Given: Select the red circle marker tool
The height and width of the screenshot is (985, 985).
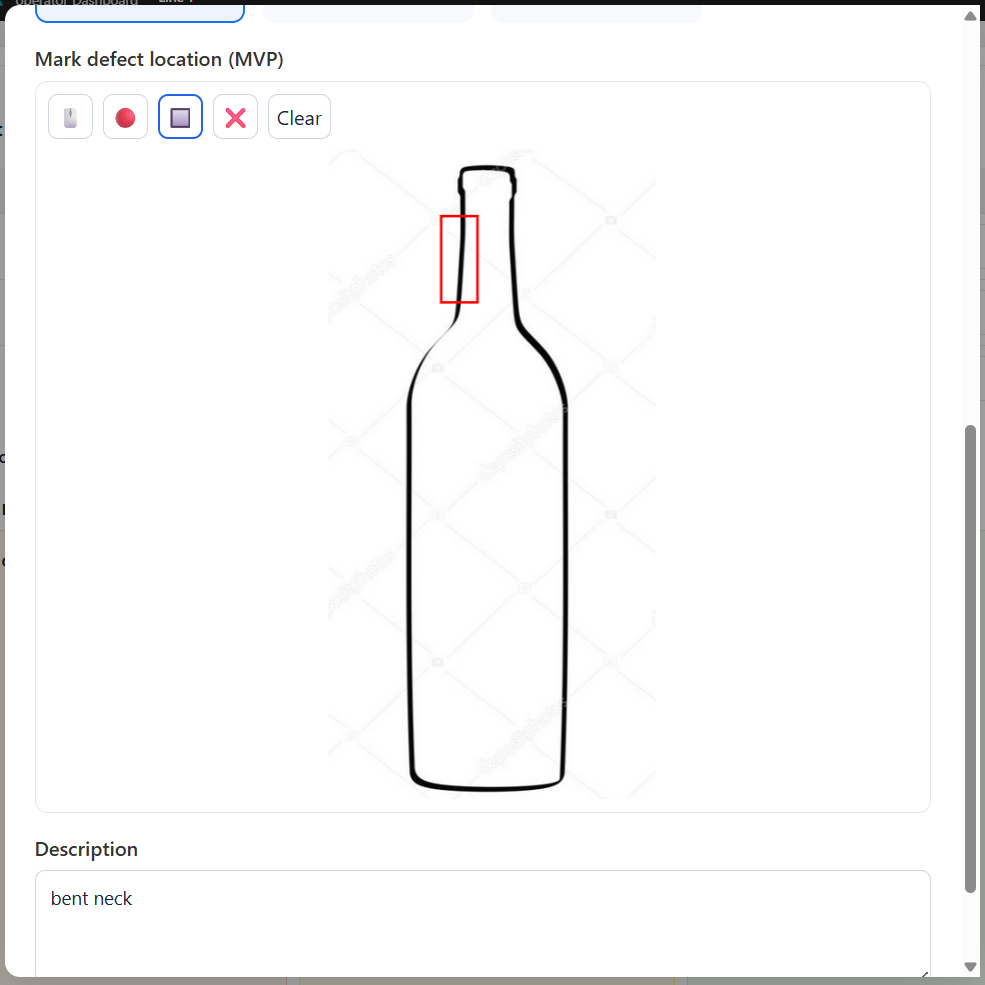Looking at the screenshot, I should (125, 117).
